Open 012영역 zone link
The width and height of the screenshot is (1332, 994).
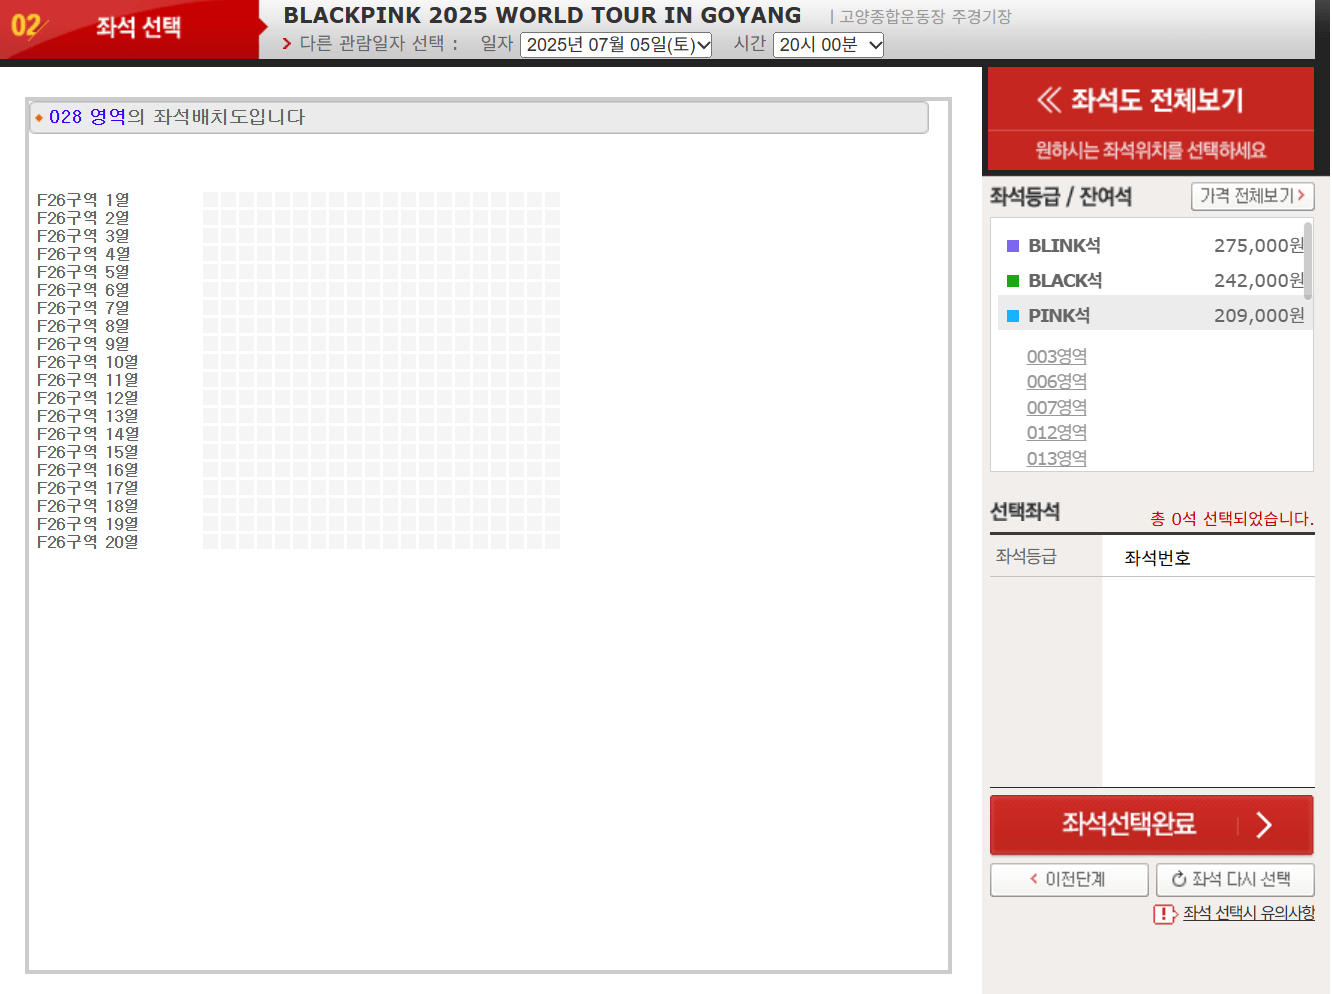click(1056, 433)
